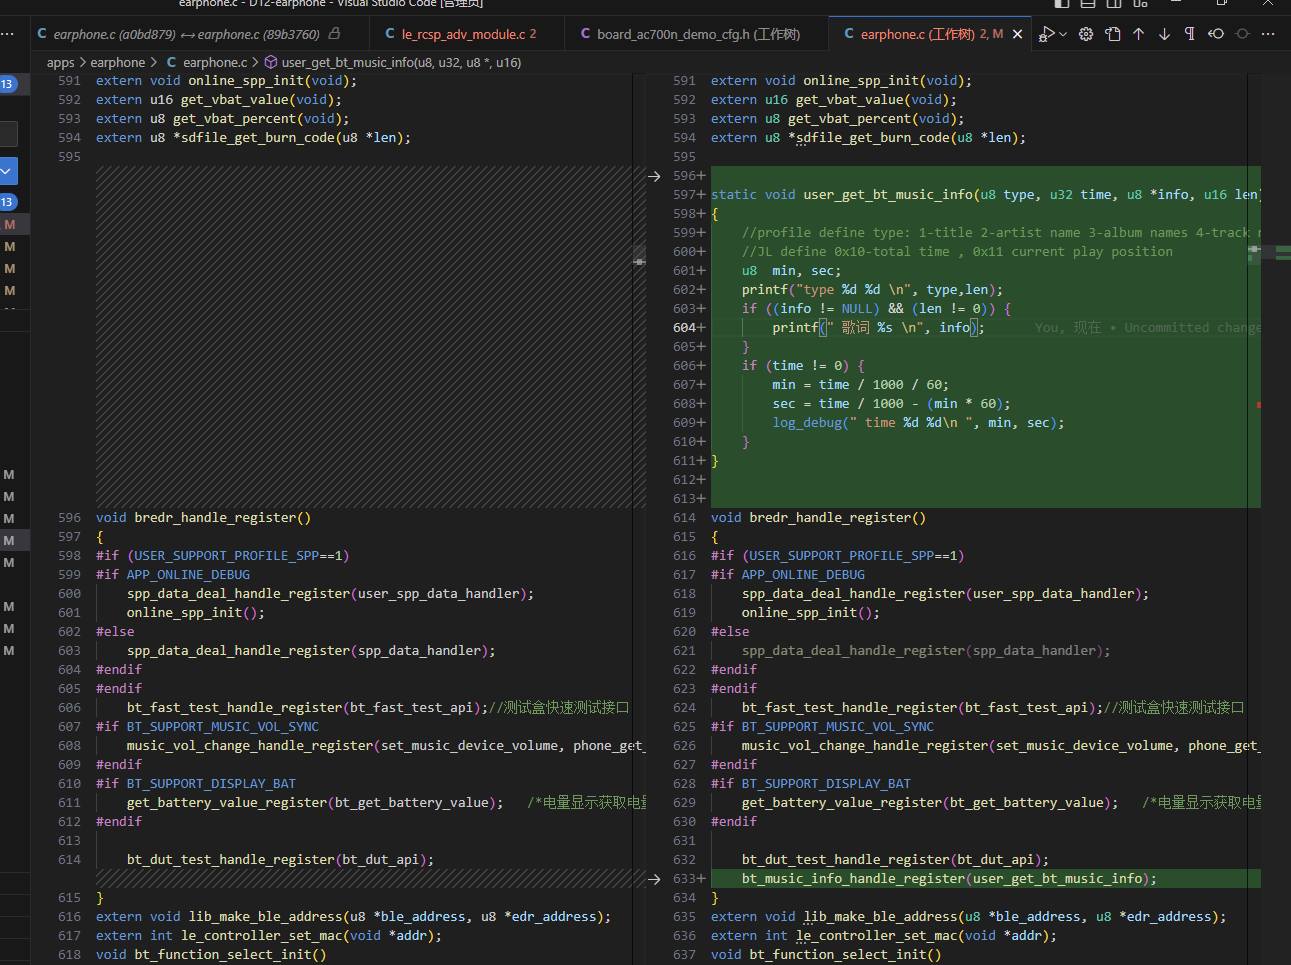Click the printf("type %d %d \n" line
This screenshot has width=1291, height=965.
[x=872, y=290]
